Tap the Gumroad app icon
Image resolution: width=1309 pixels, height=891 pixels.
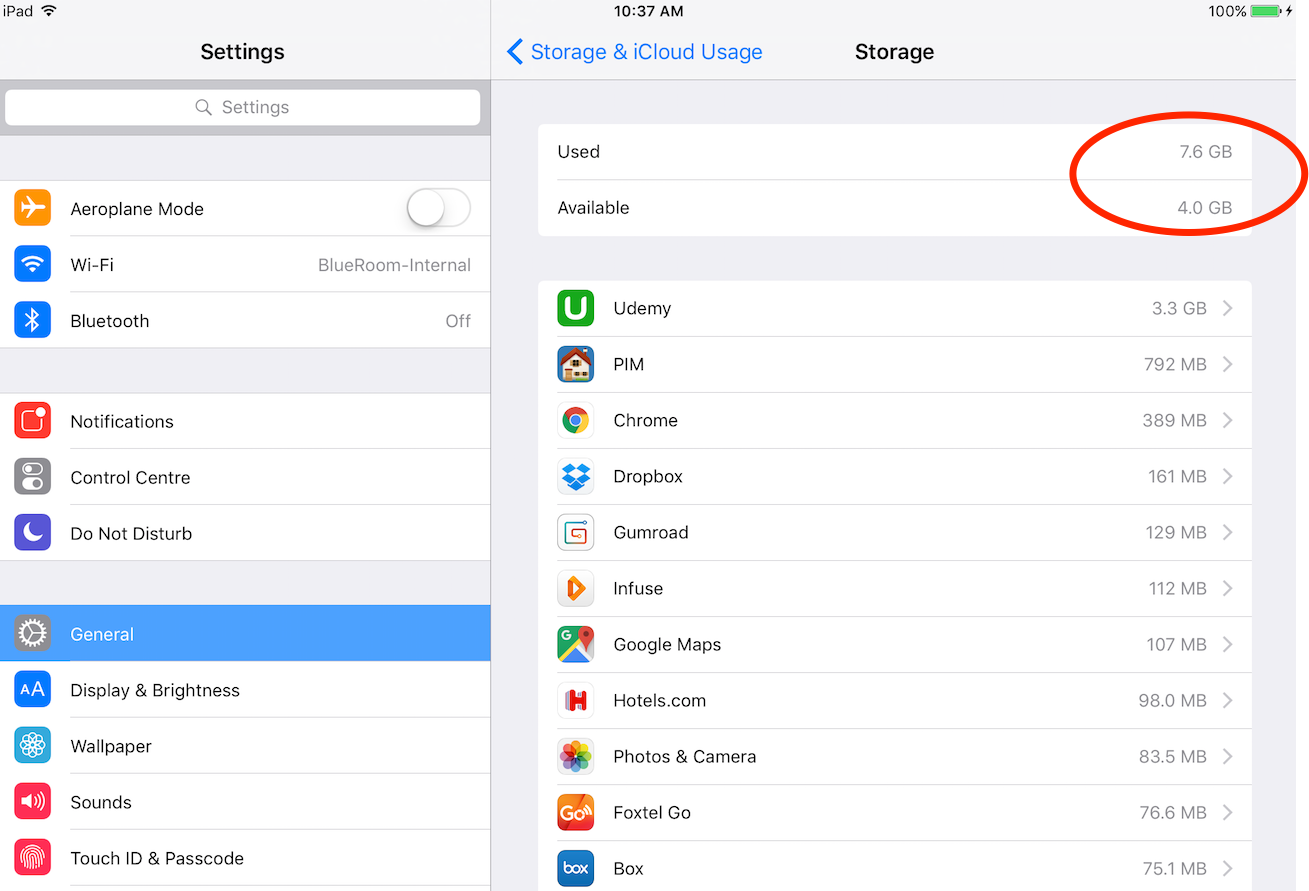[575, 532]
